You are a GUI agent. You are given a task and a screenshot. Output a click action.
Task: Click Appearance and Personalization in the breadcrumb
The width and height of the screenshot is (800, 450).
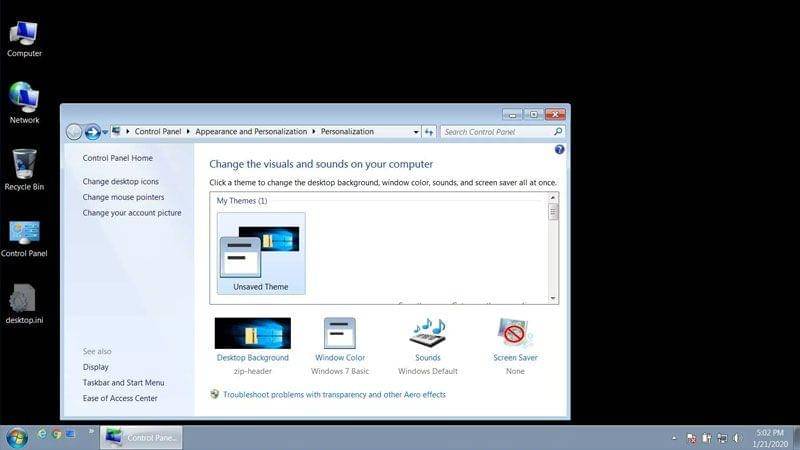coord(252,132)
